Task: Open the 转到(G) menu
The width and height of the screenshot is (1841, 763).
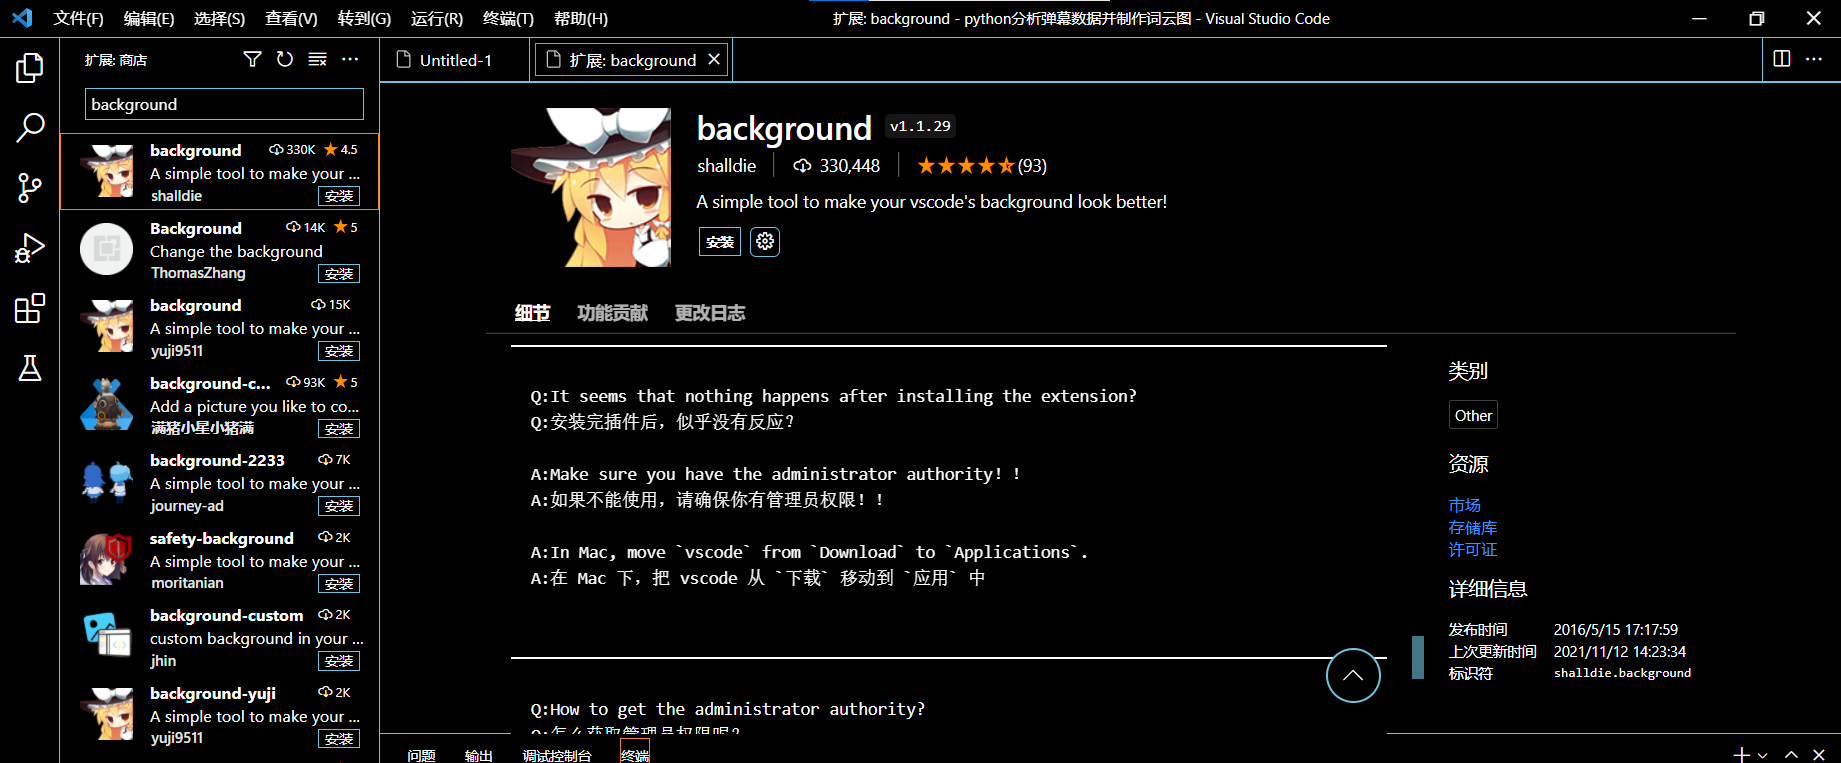Action: (x=364, y=19)
